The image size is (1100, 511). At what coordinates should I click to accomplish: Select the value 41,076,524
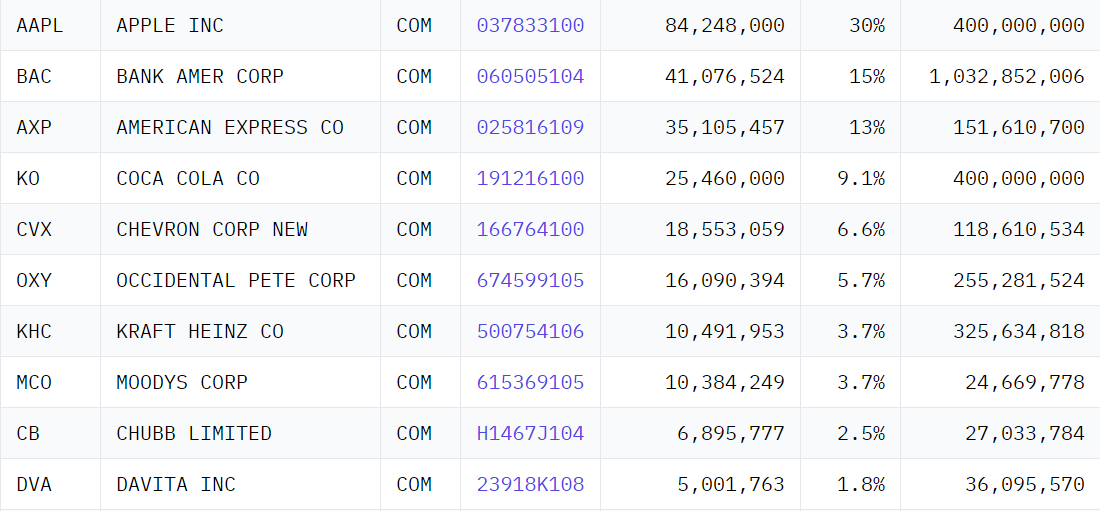coord(725,76)
